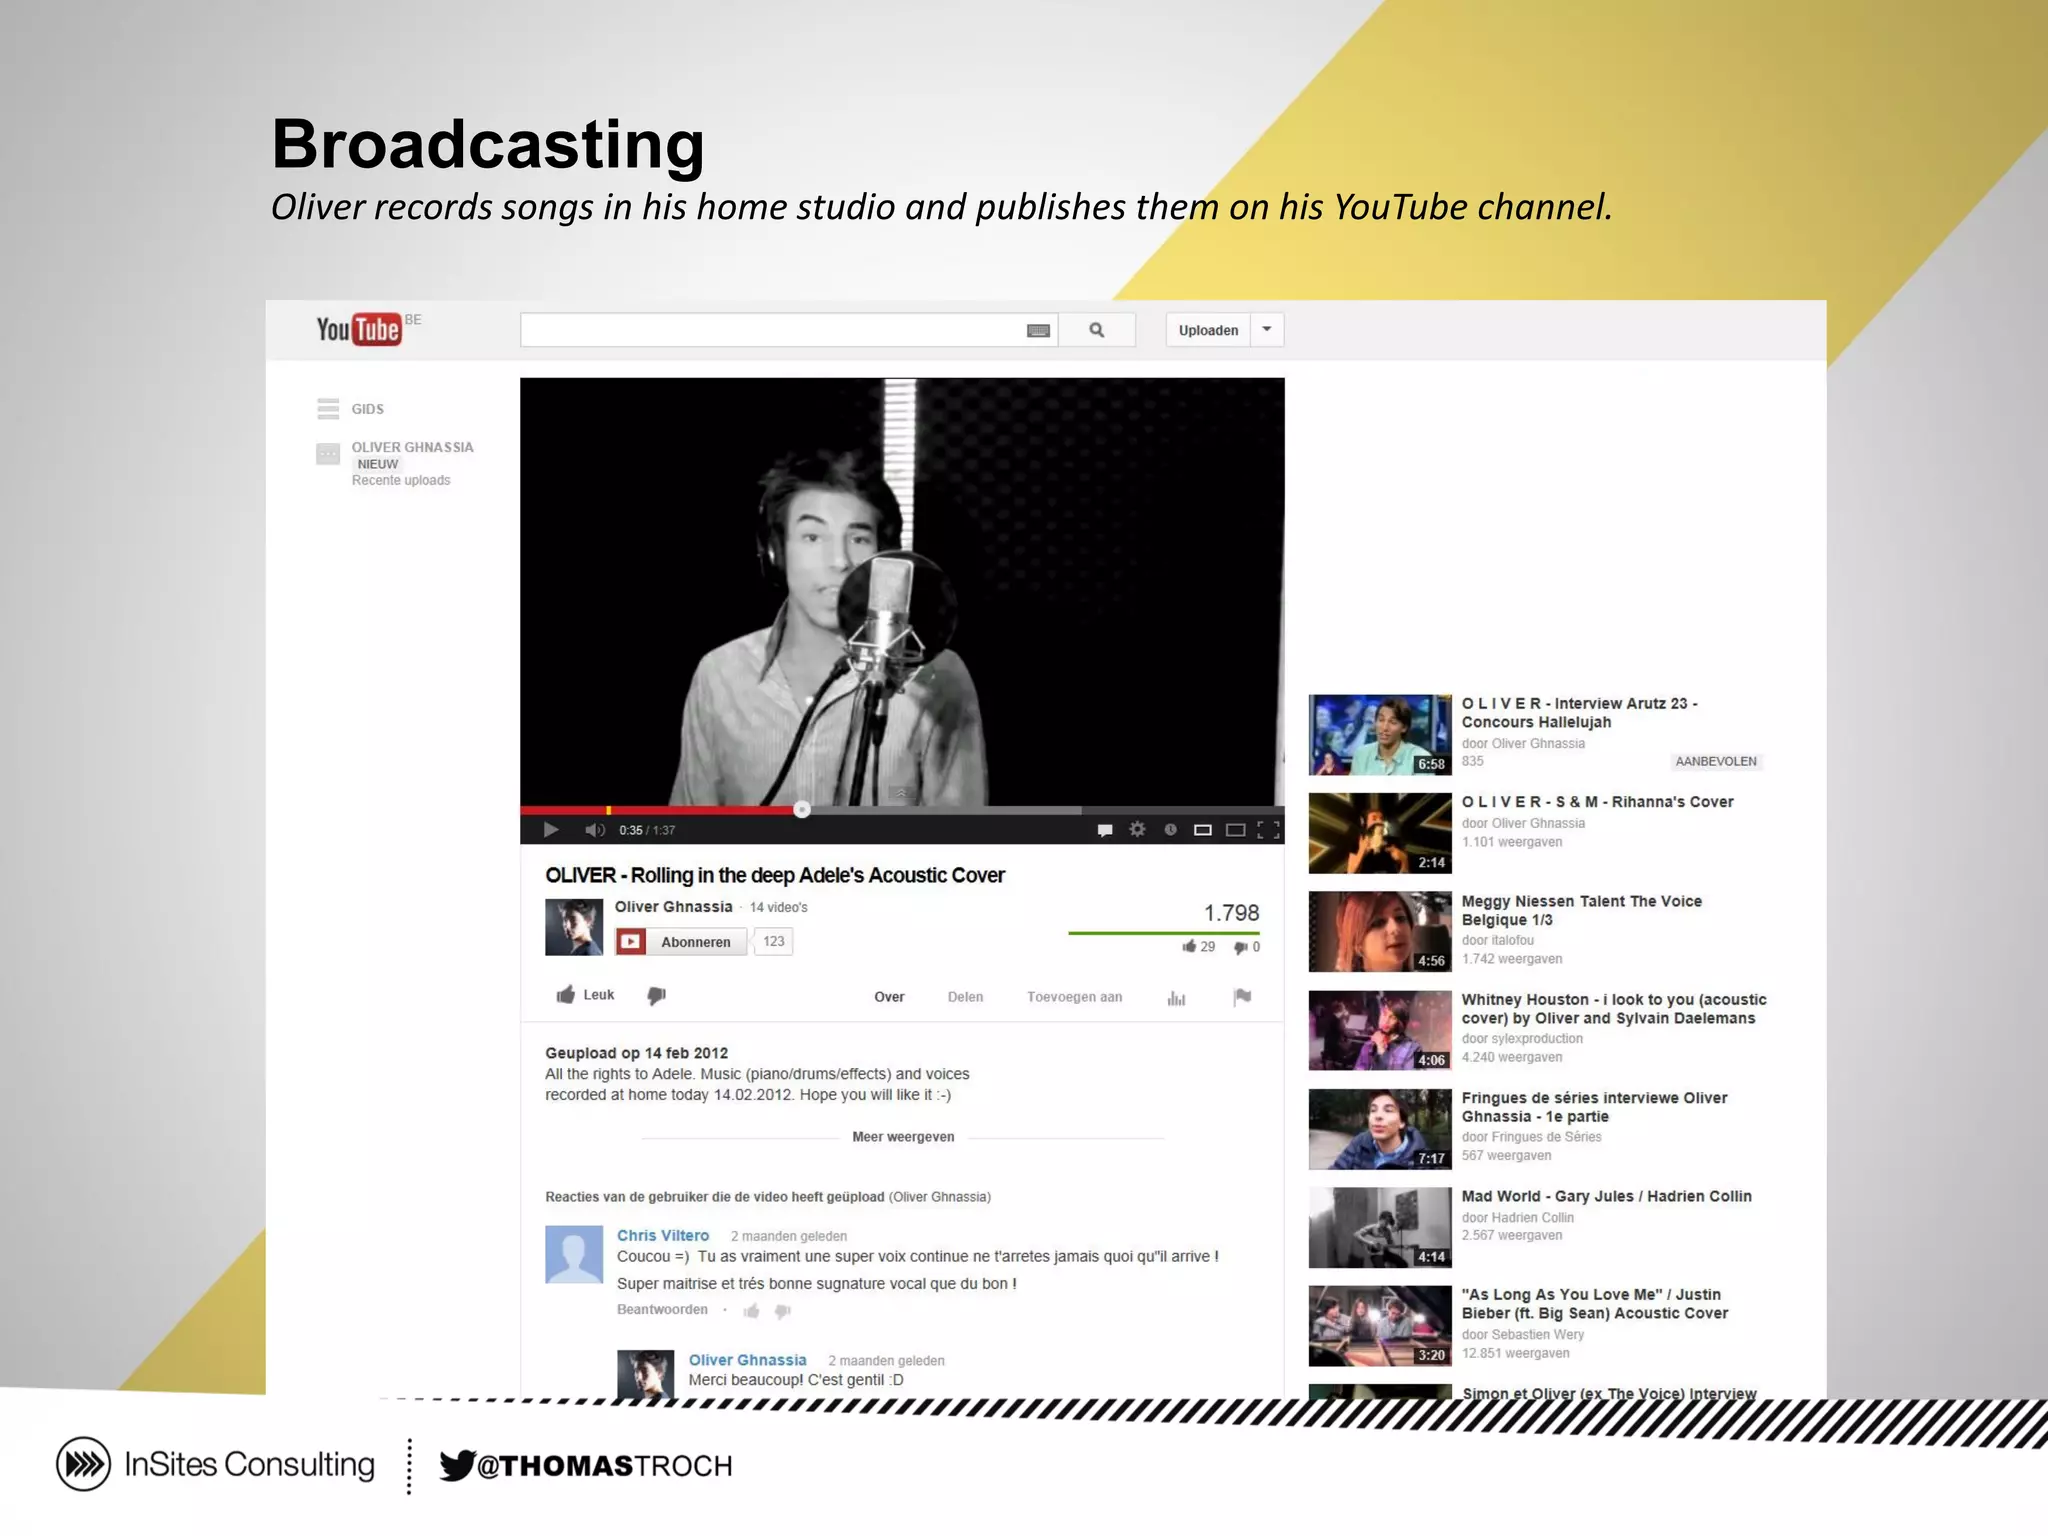Click the 0:35 / 1:37 time display
Viewport: 2048px width, 1536px height.
tap(647, 830)
